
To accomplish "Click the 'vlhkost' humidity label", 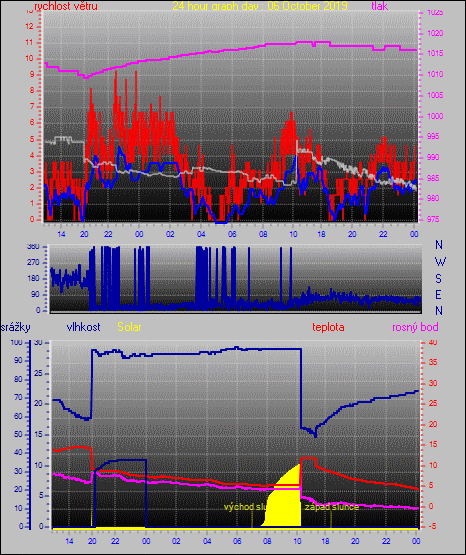I will pos(83,327).
